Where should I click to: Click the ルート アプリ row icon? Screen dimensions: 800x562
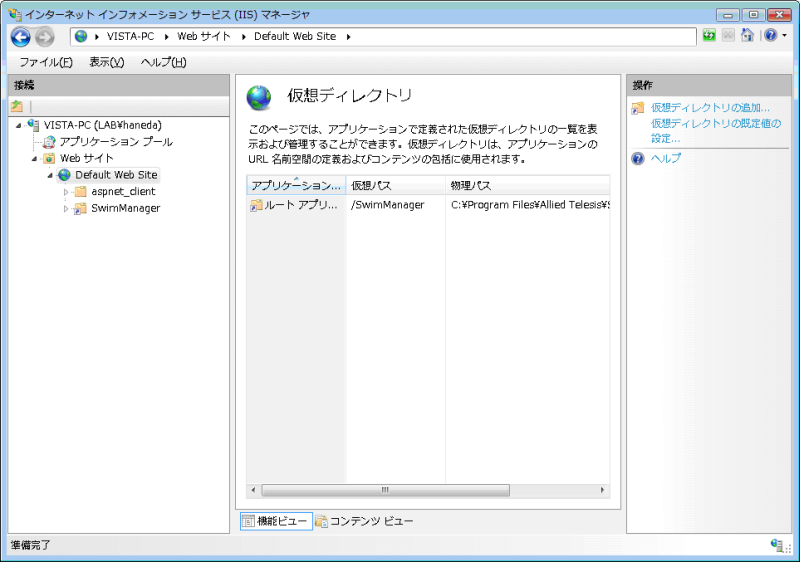(255, 205)
